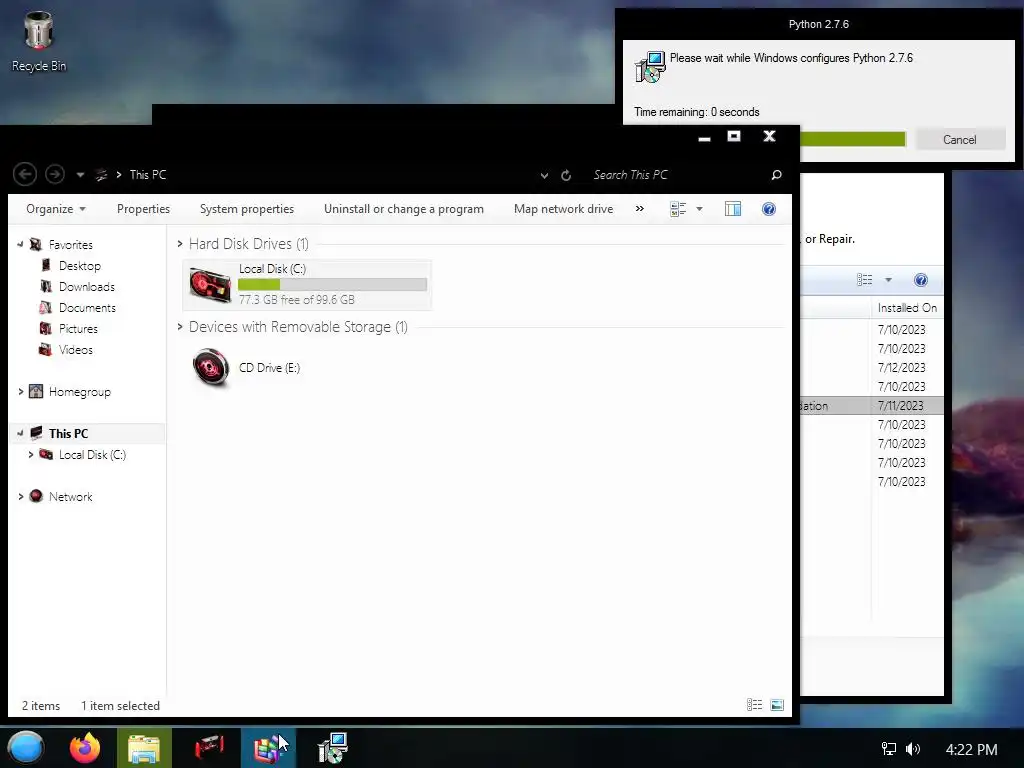Click Uninstall or change a program

(404, 209)
